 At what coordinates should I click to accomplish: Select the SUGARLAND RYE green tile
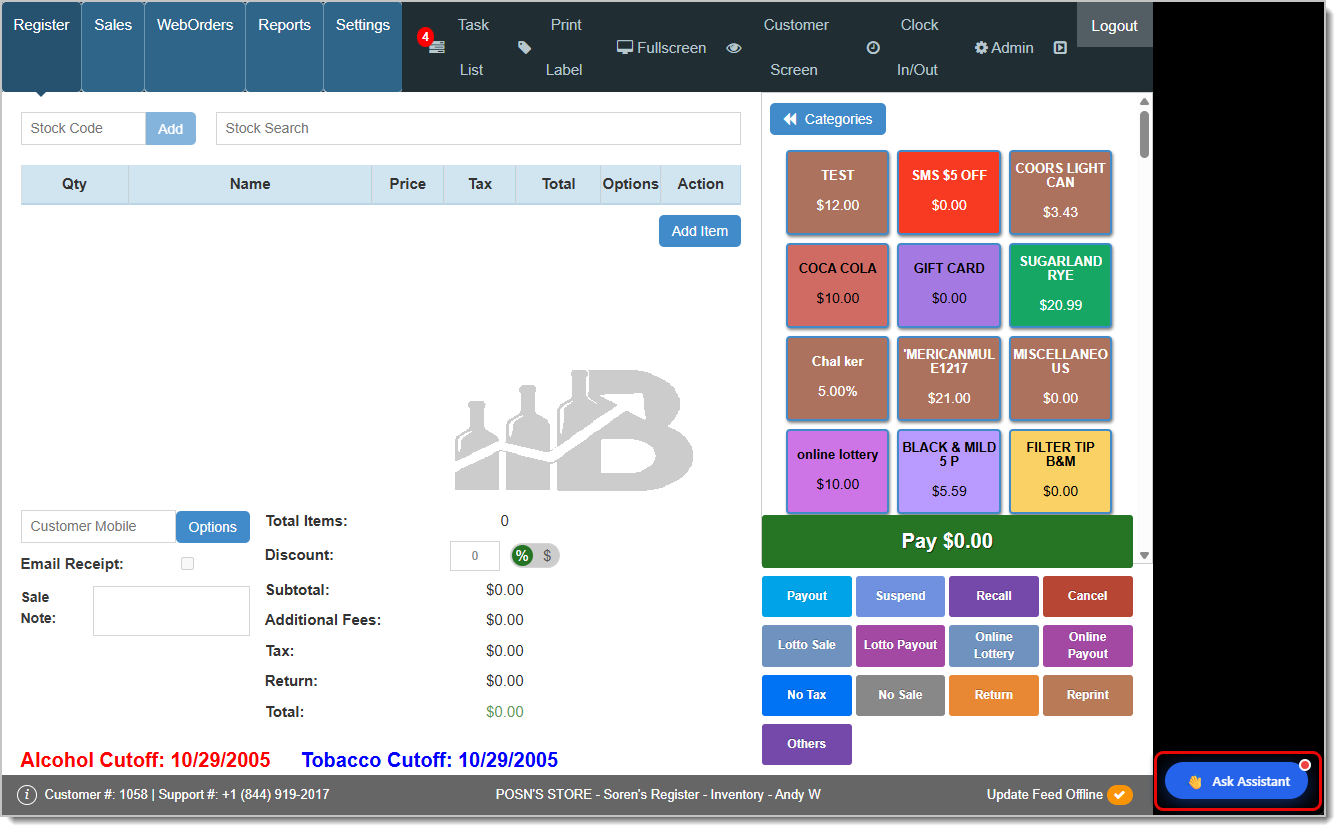click(x=1060, y=285)
